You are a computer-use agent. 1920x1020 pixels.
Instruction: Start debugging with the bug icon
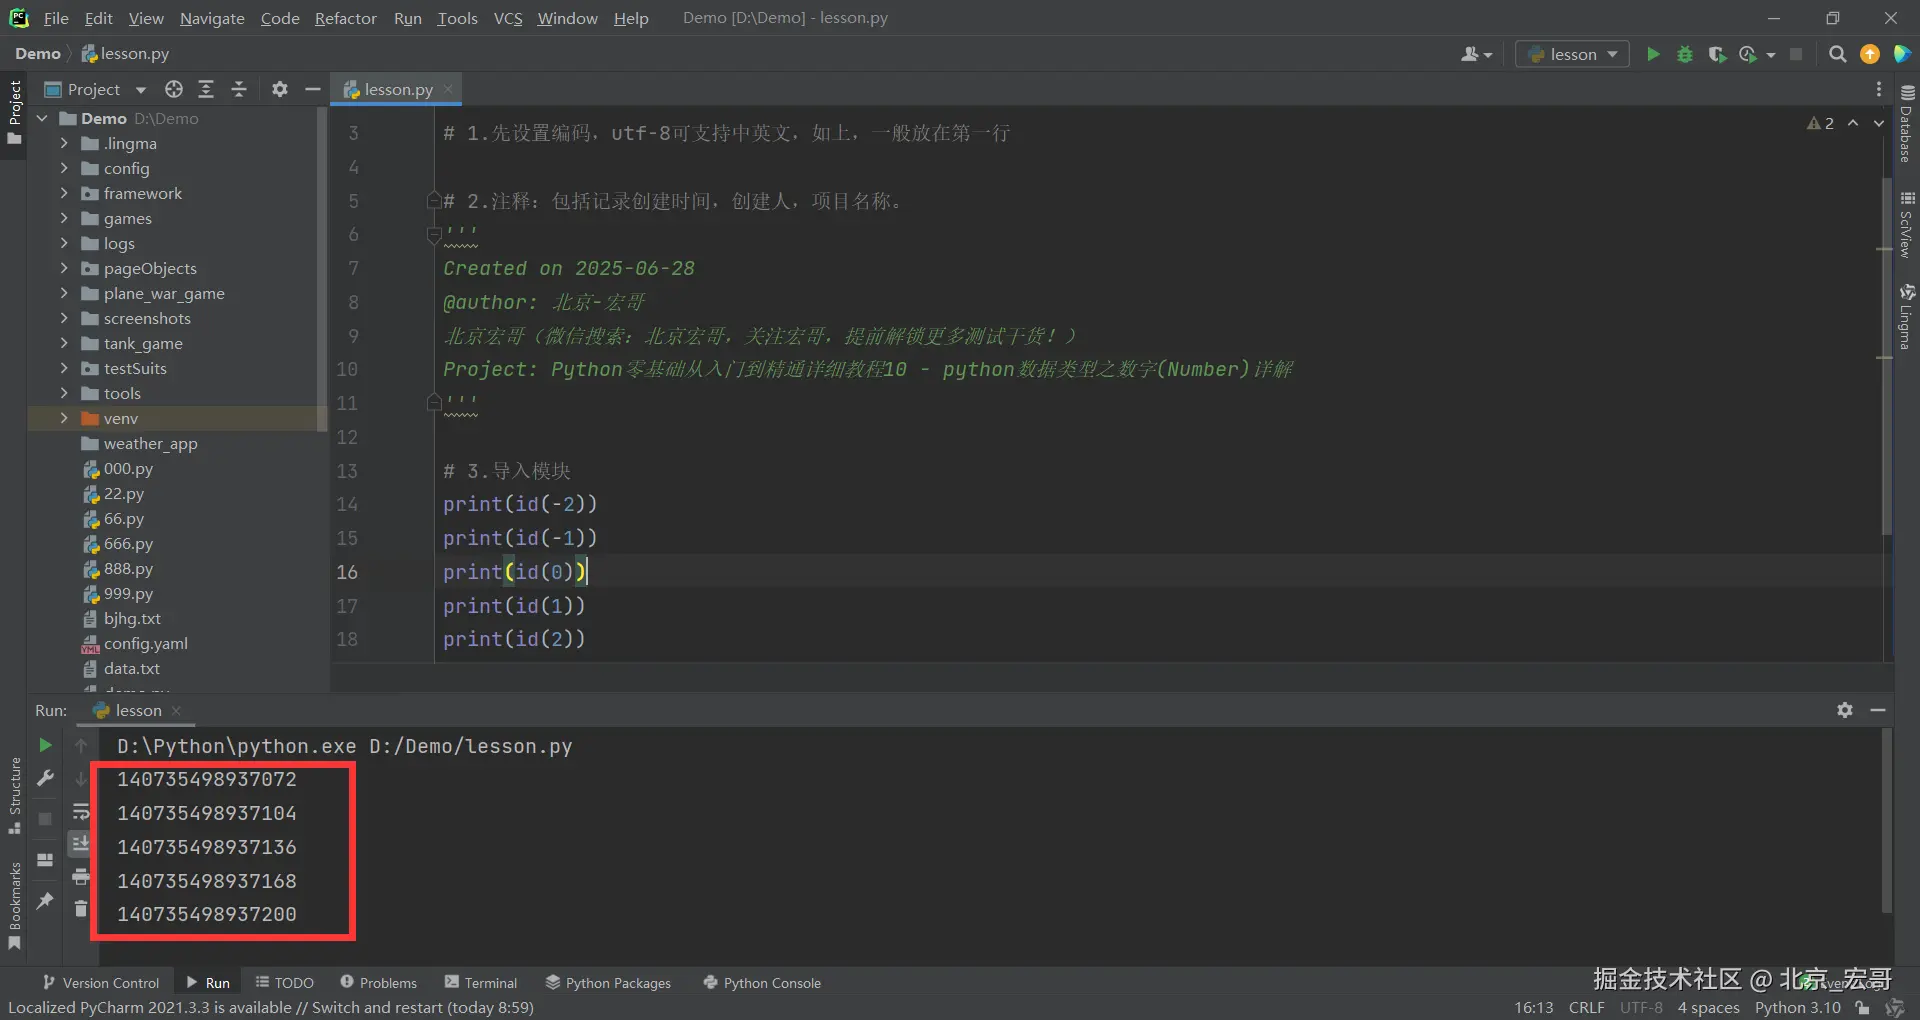(1685, 54)
